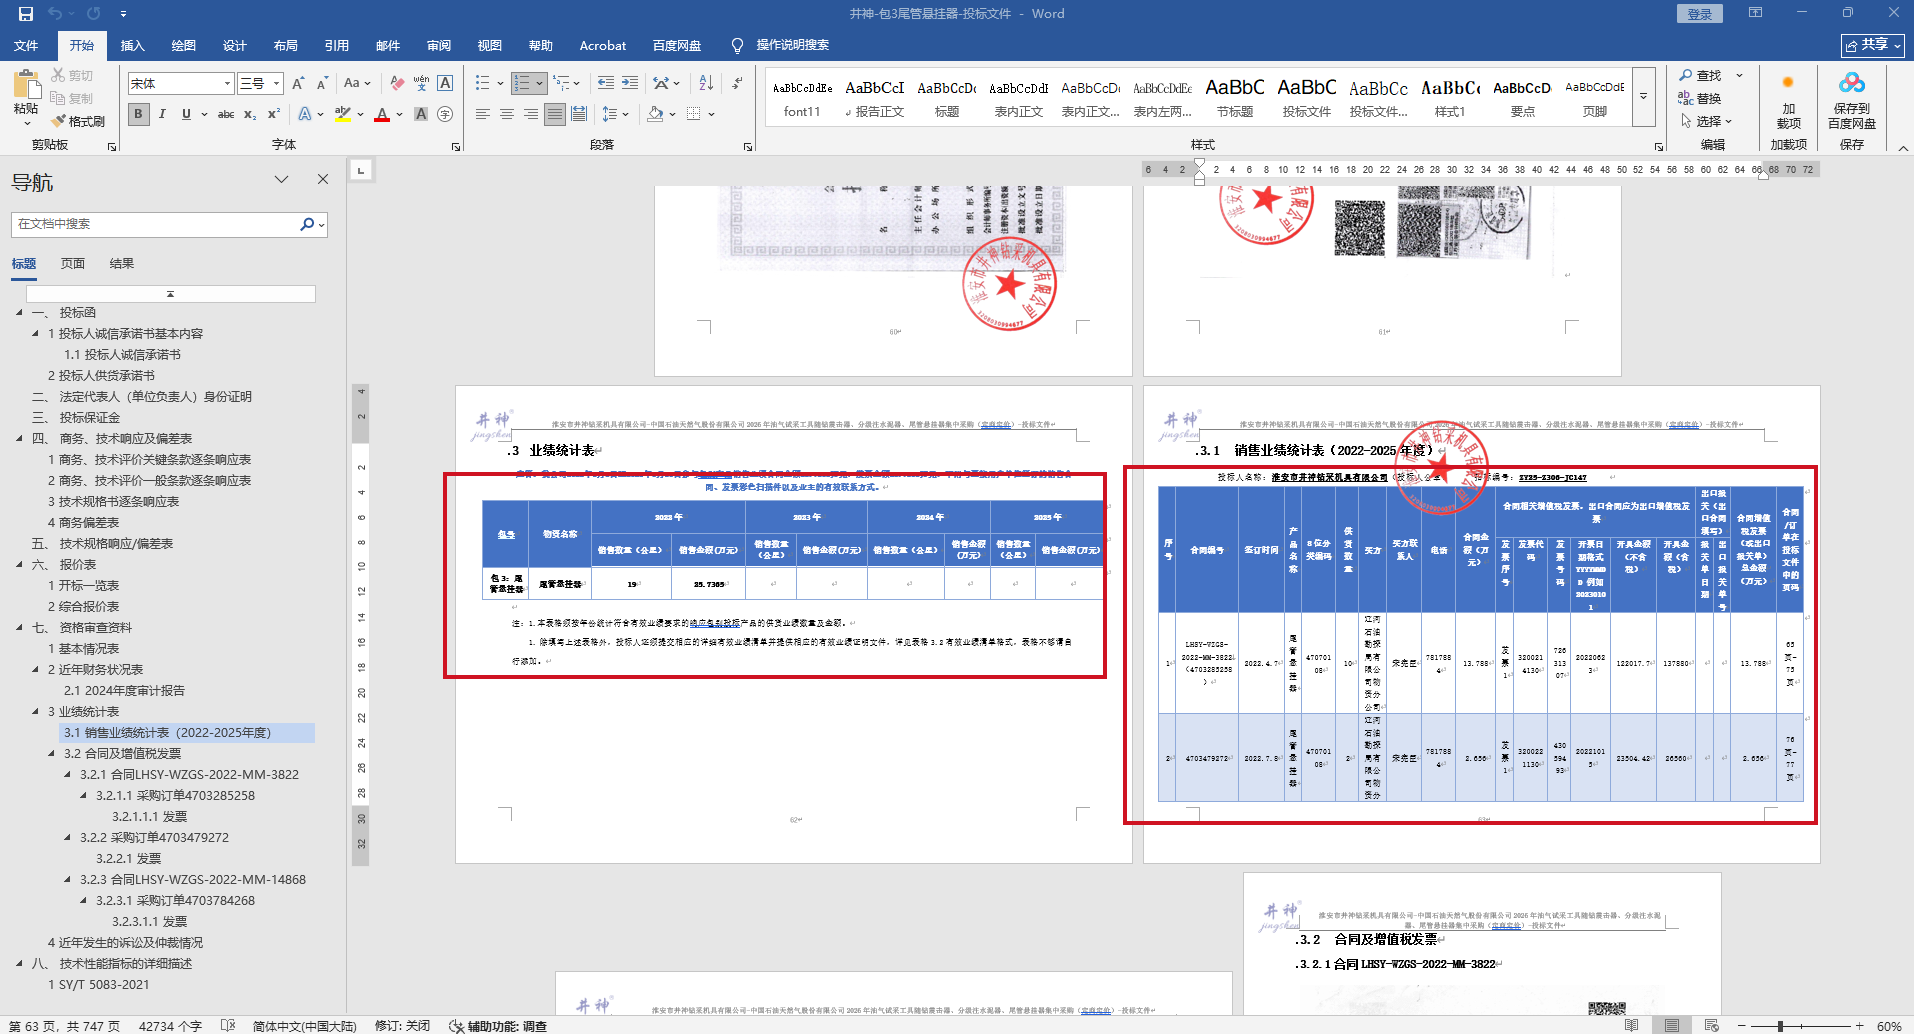Collapse 3.2 合同及增值税发票 section
Screen dimensions: 1914x1034
coord(51,754)
